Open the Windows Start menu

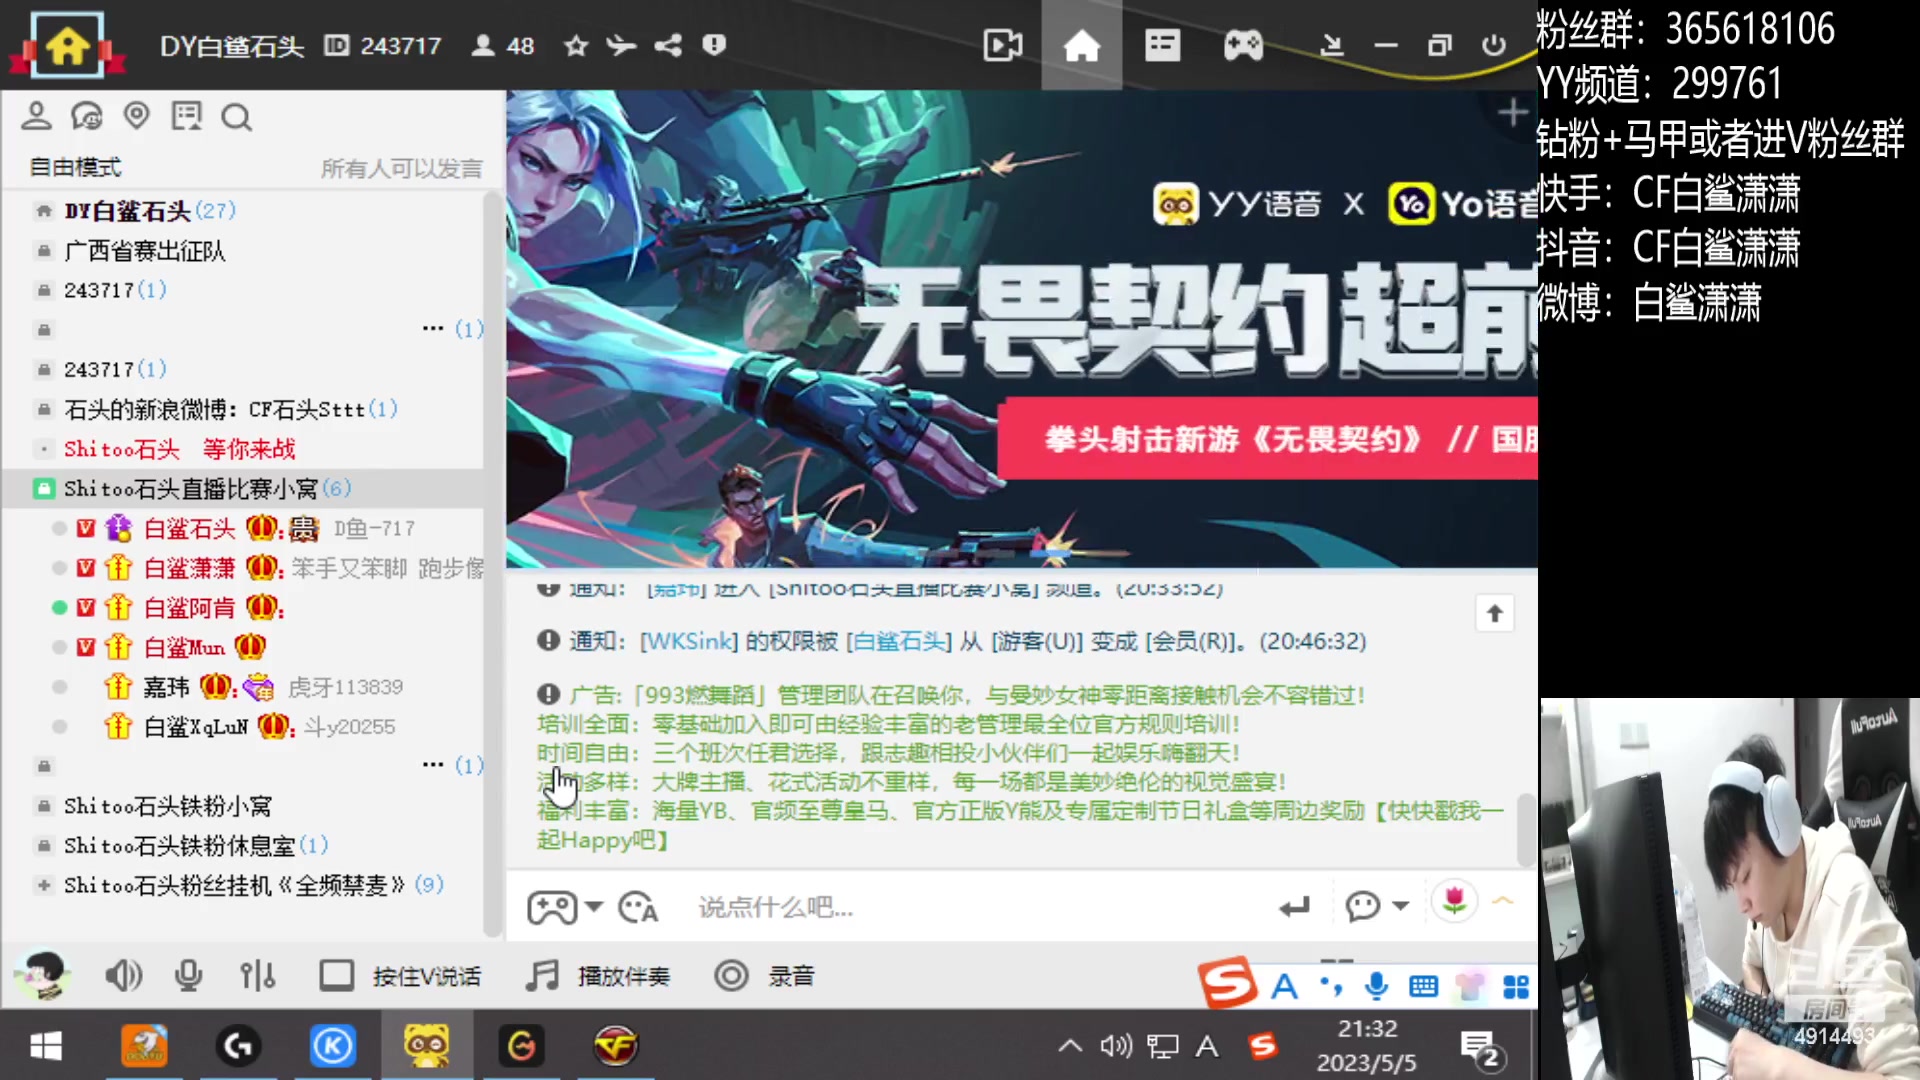[46, 1046]
